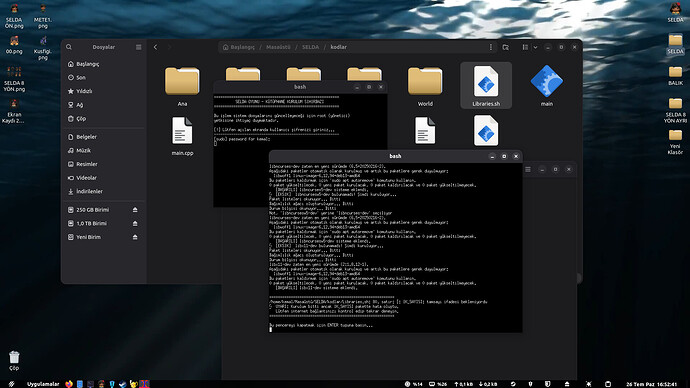Eject the Yeni Birim drive
Screen dimensions: 690x388
coord(135,238)
